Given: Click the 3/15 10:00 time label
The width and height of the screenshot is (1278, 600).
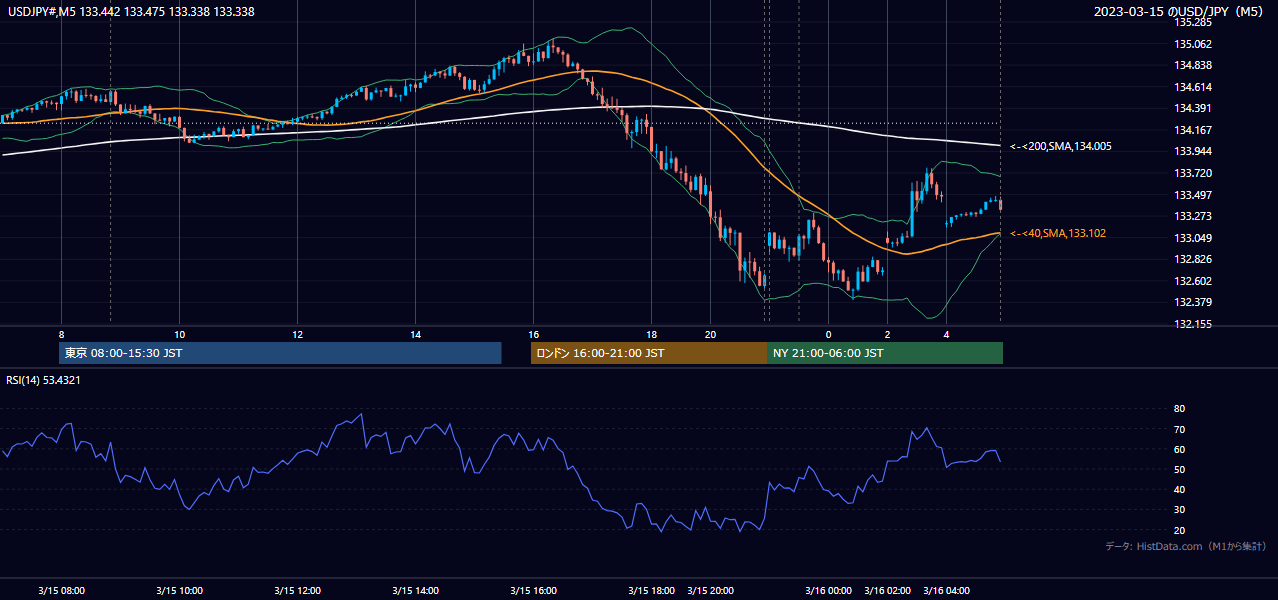Looking at the screenshot, I should point(179,590).
